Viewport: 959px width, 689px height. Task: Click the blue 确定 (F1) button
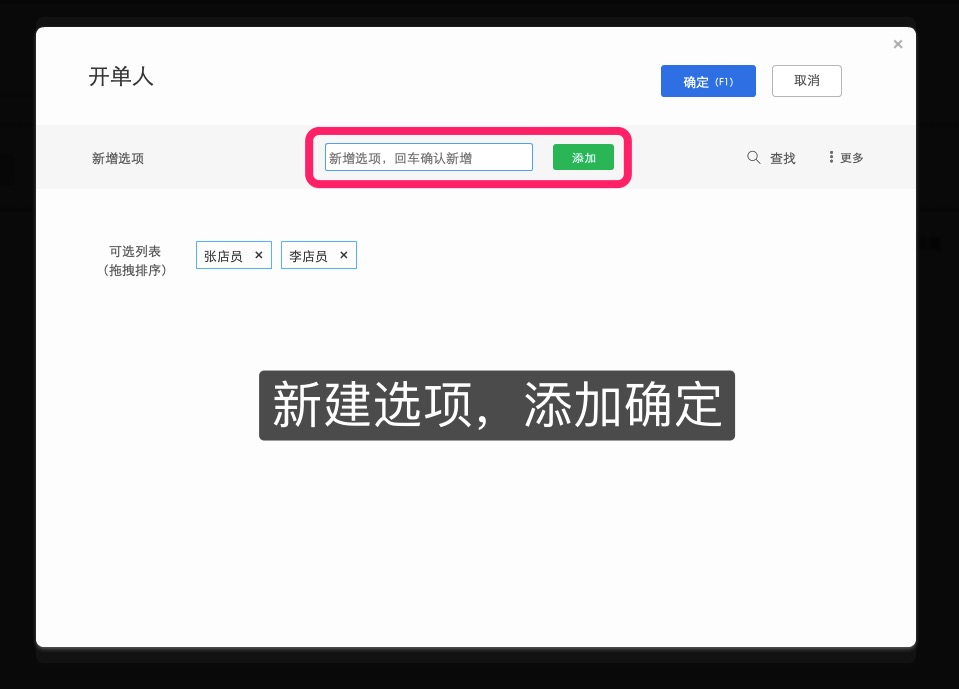[x=708, y=81]
